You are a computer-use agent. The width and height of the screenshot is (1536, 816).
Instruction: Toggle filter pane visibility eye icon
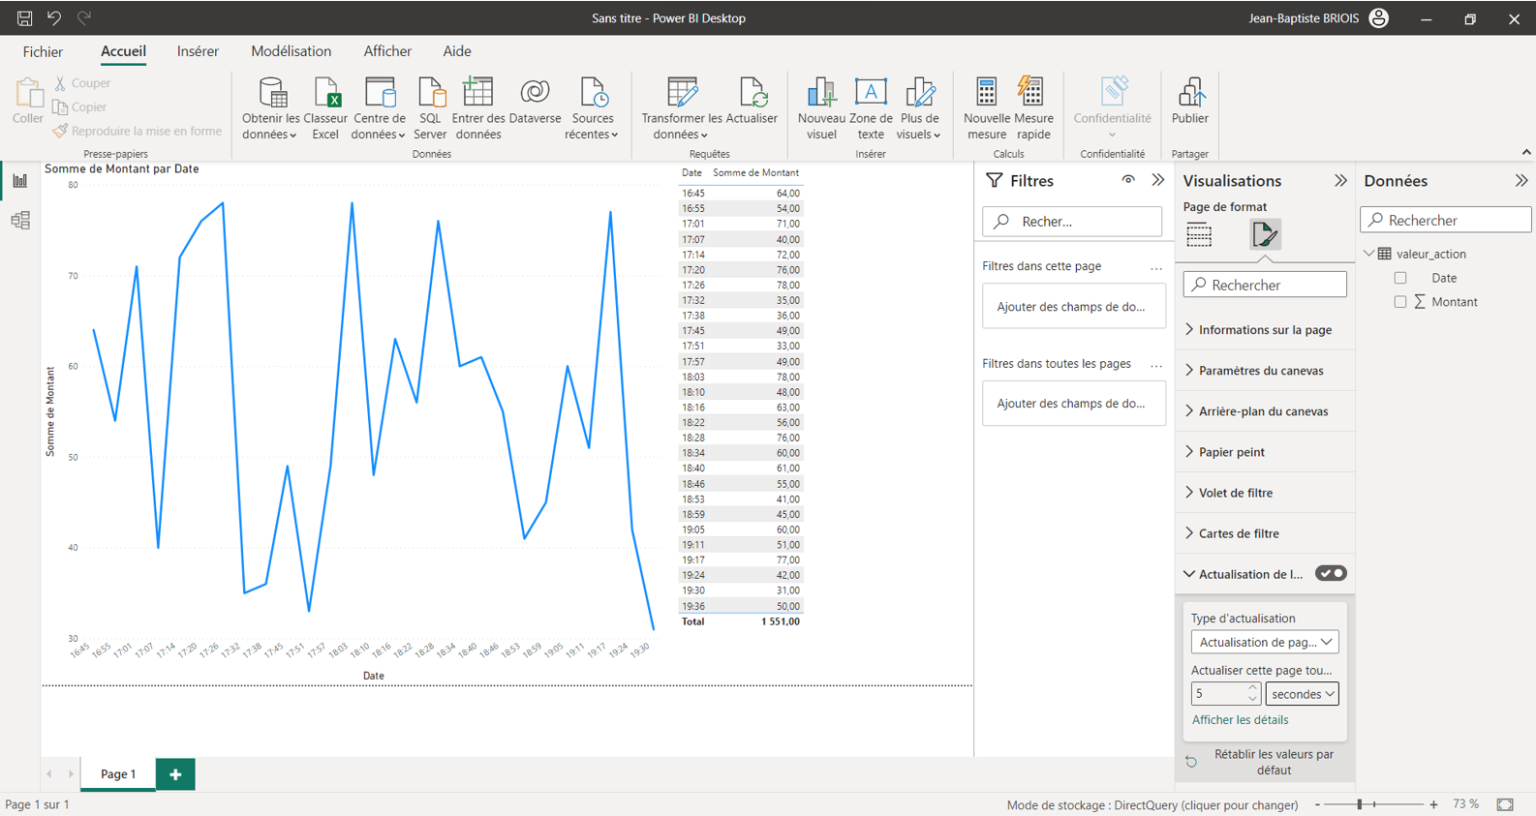click(1128, 180)
